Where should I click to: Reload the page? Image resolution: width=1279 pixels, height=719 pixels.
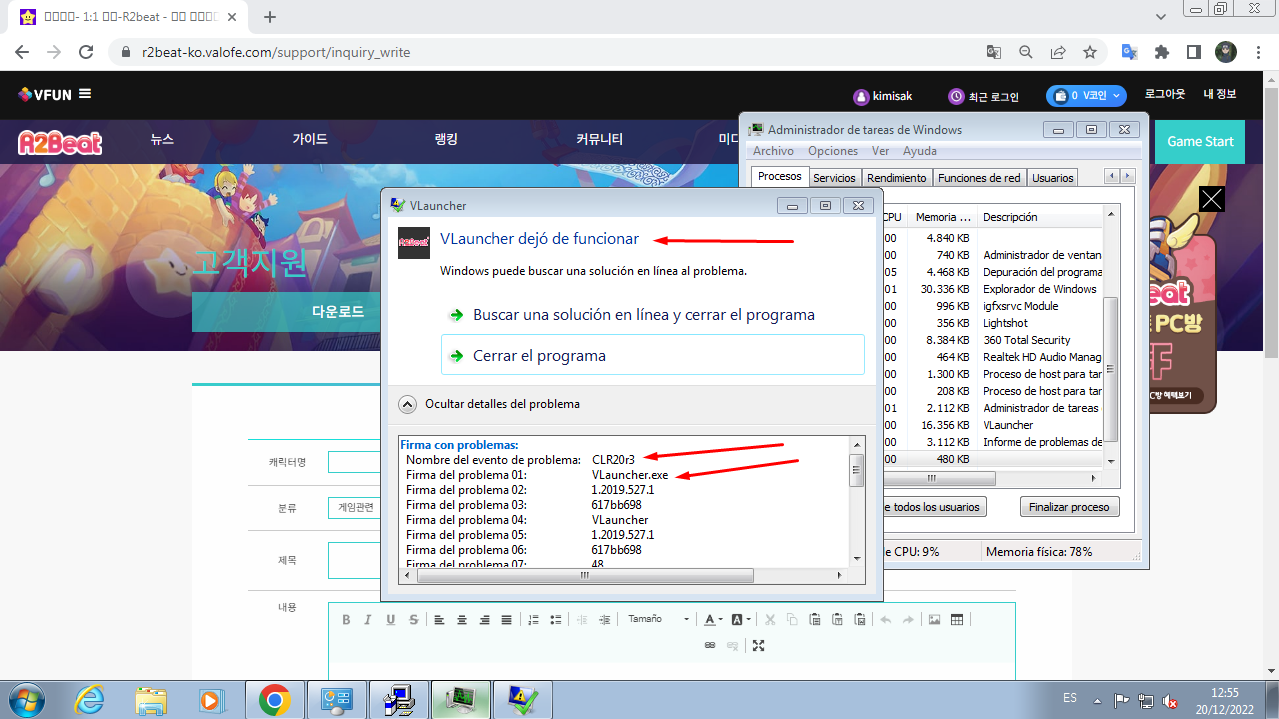86,52
